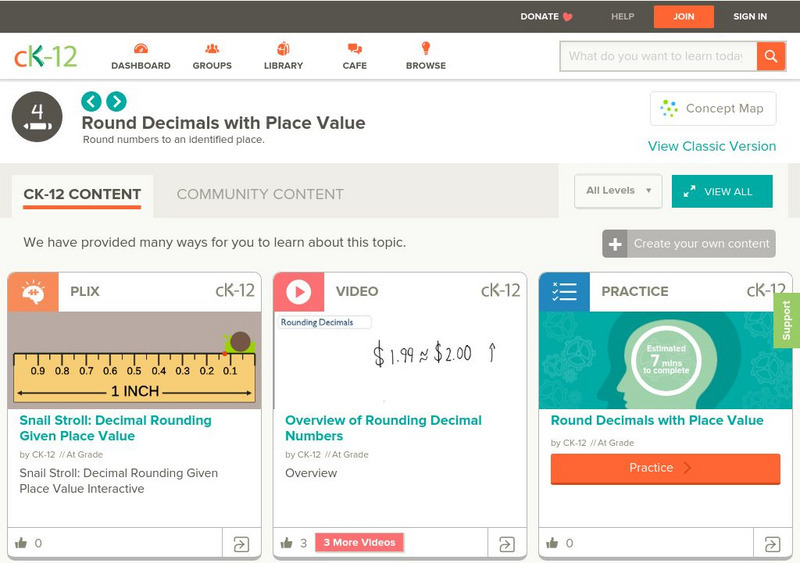Open Snail Stroll: Decimal Rounding link
Viewport: 800px width, 563px height.
pyautogui.click(x=115, y=428)
